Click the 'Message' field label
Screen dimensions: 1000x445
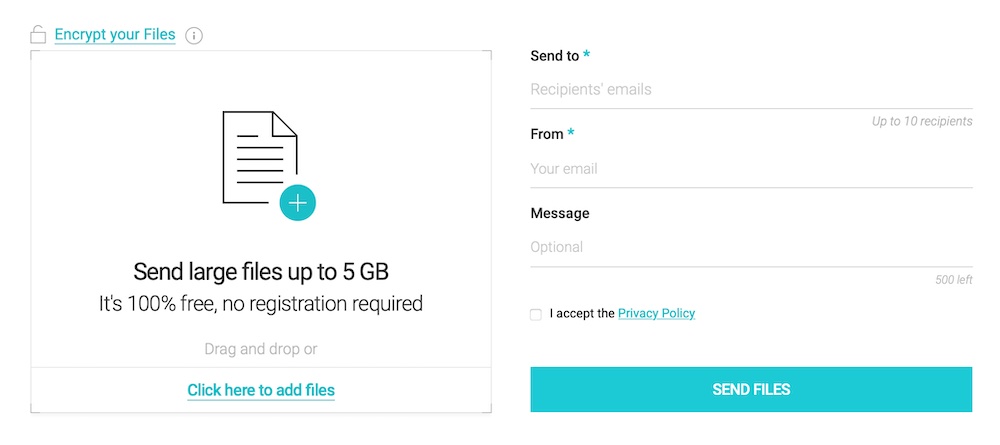coord(560,213)
